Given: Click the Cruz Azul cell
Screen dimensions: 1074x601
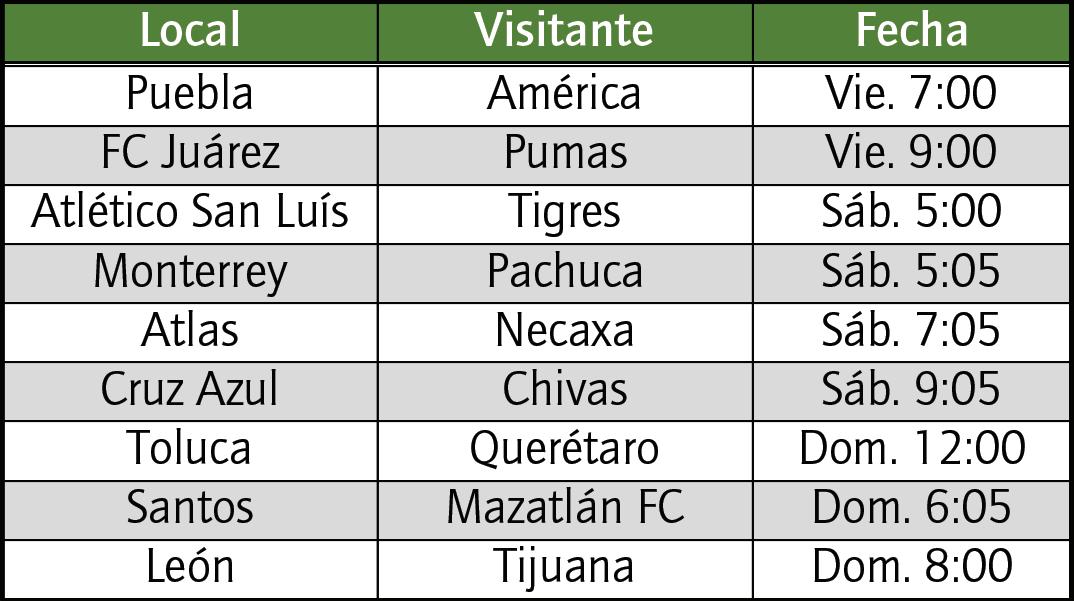Looking at the screenshot, I should [190, 391].
